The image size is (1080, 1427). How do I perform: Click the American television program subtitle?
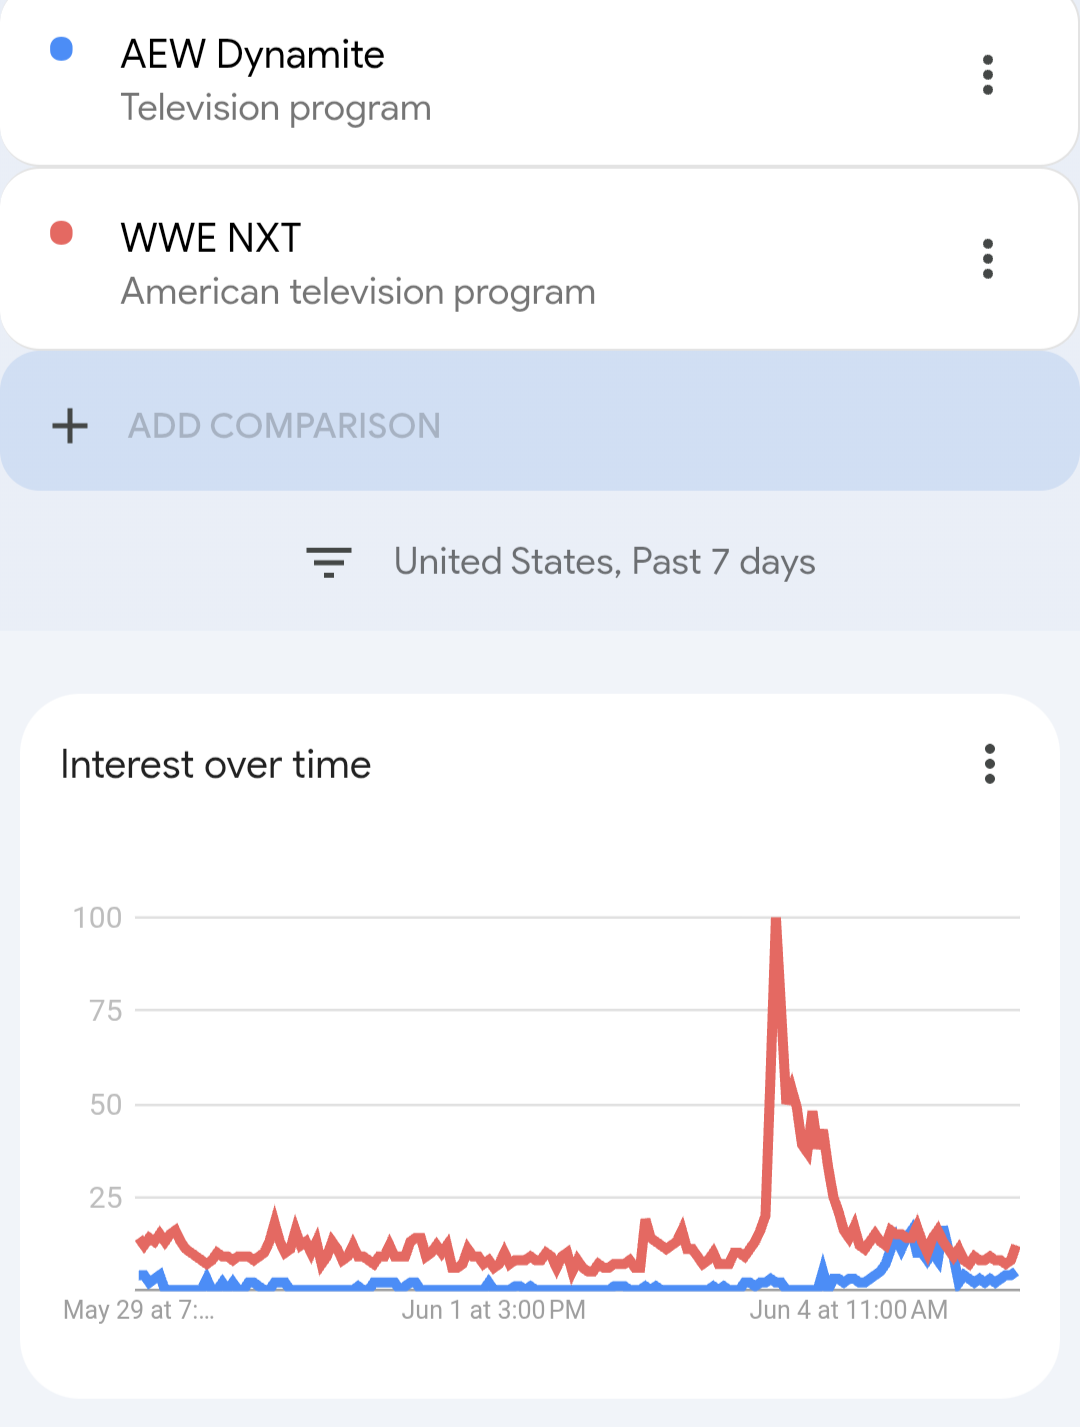click(x=358, y=292)
